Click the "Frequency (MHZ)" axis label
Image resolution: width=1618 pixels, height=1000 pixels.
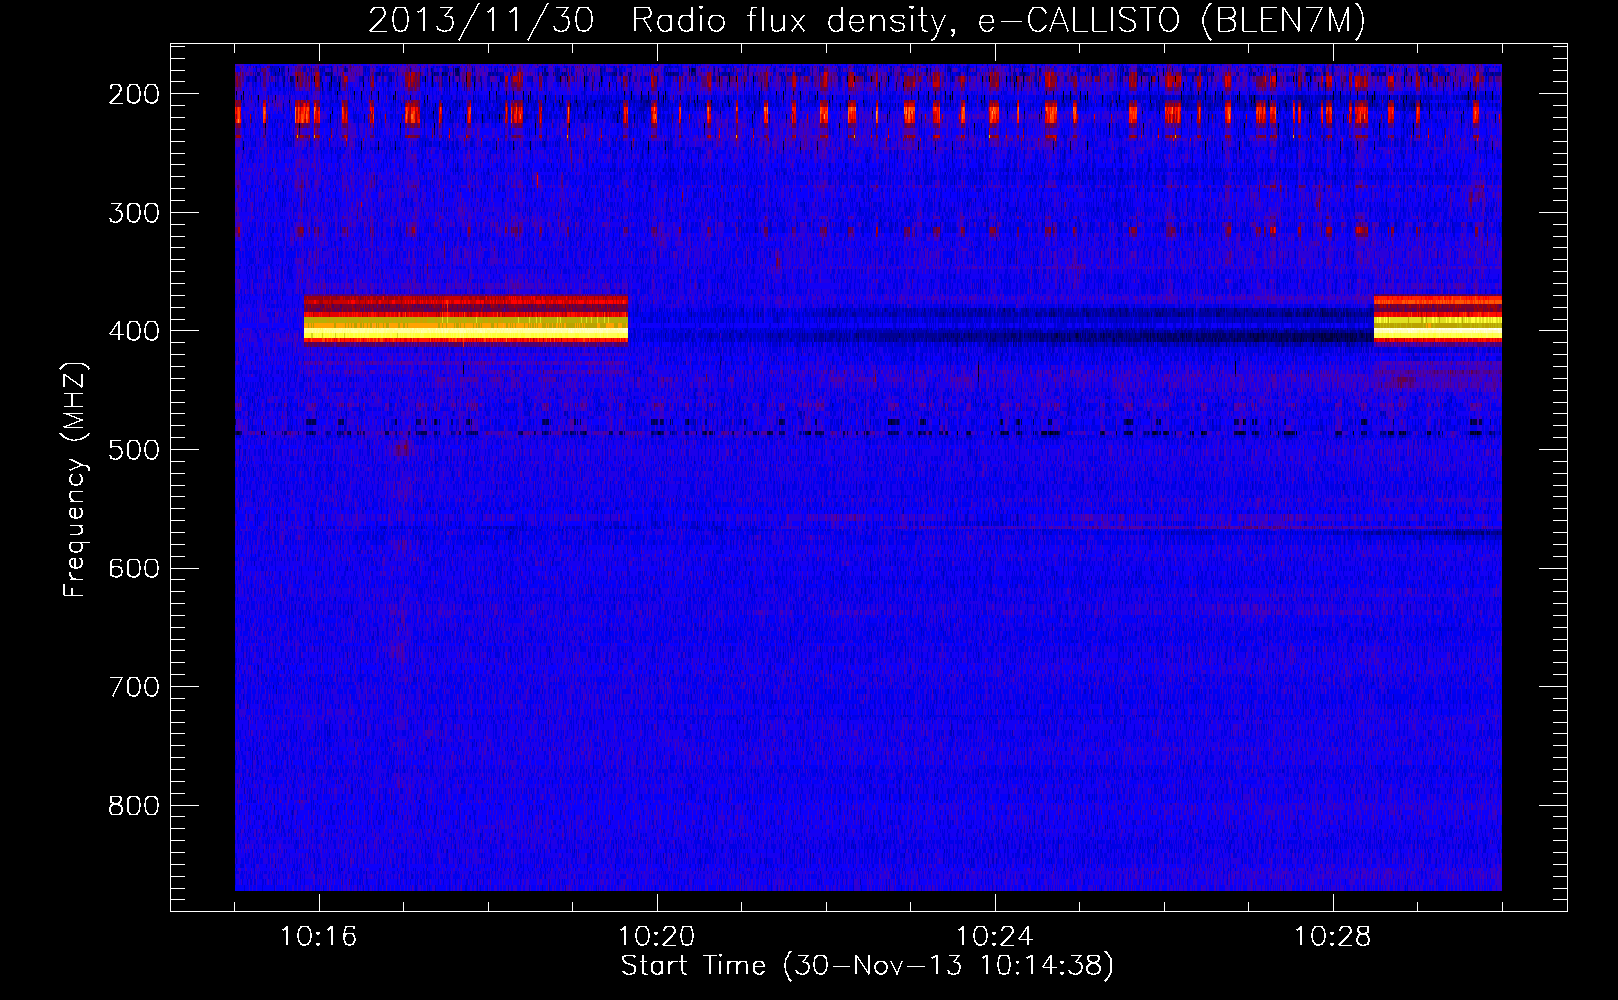coord(75,479)
